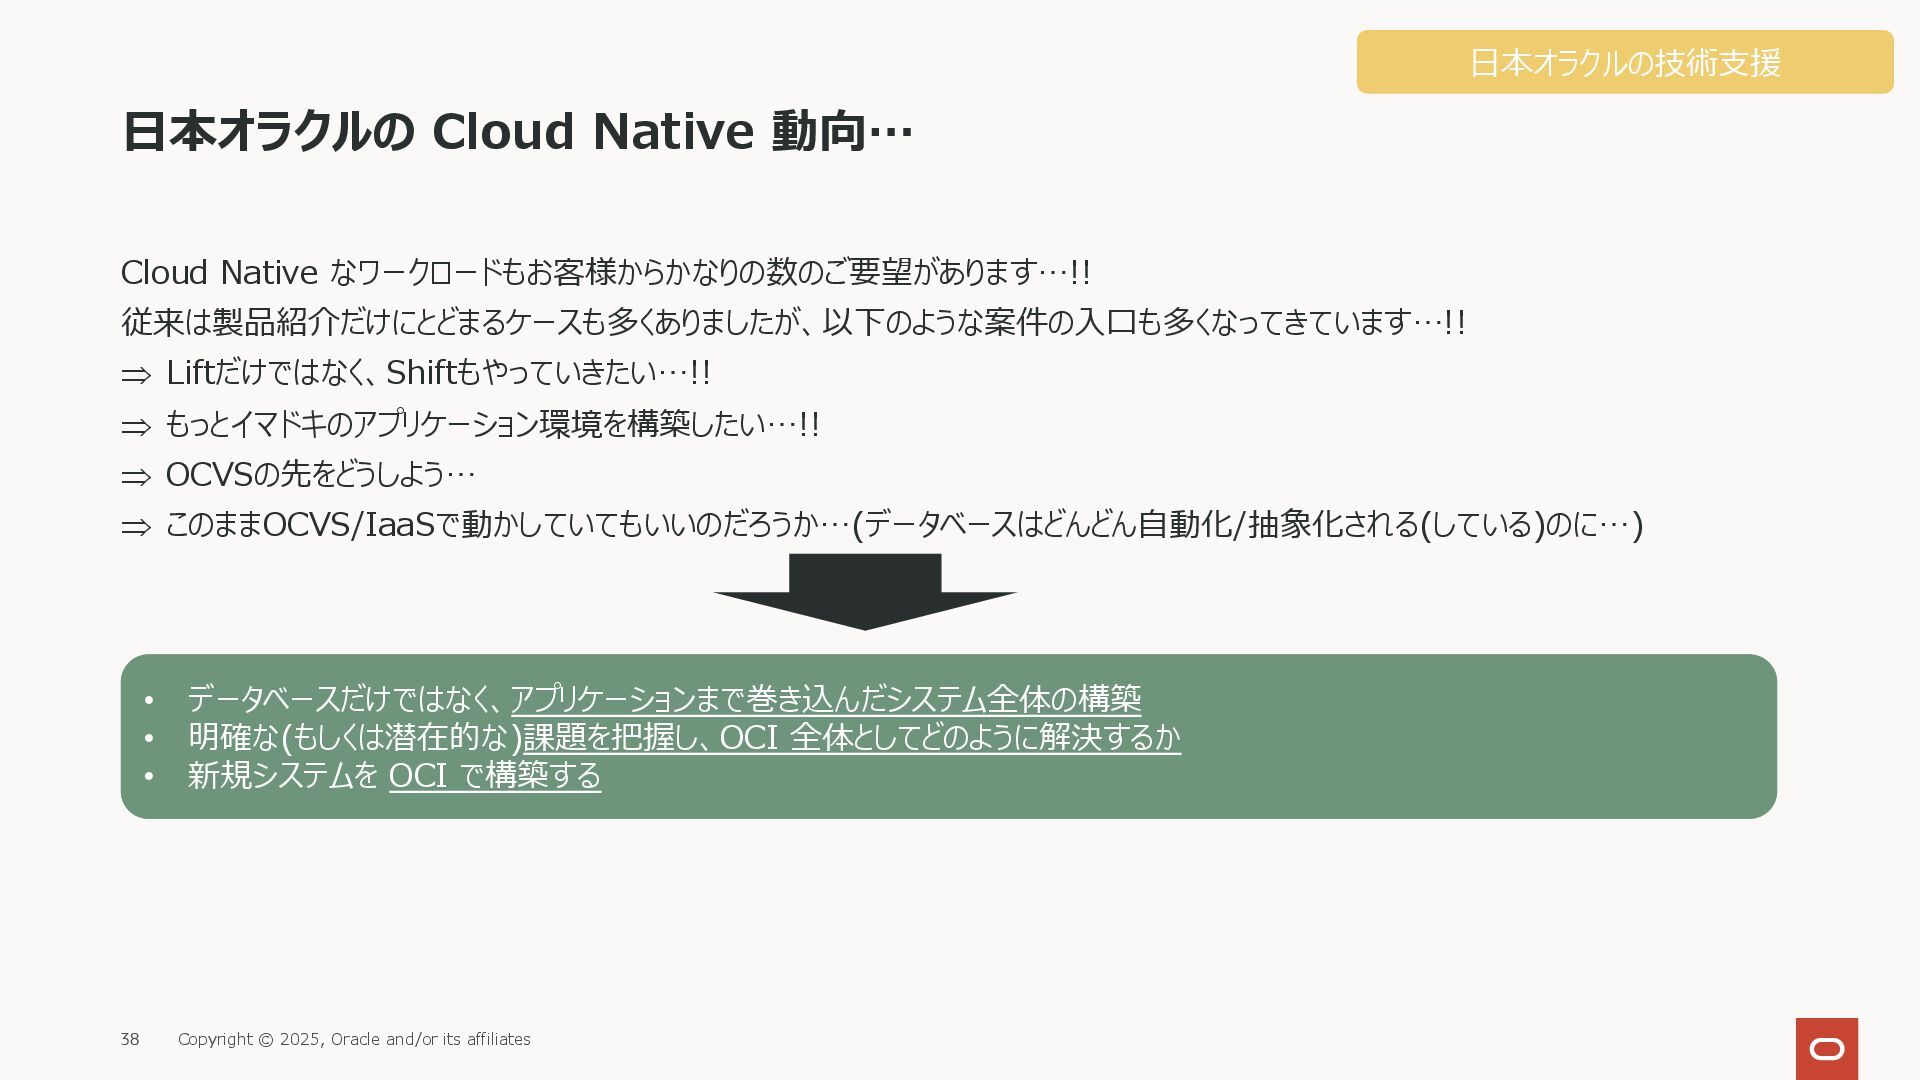Click the underlined 課題を把握し、OCI 全体としてどのように解決するか text
Viewport: 1920px width, 1080px height.
pyautogui.click(x=852, y=737)
